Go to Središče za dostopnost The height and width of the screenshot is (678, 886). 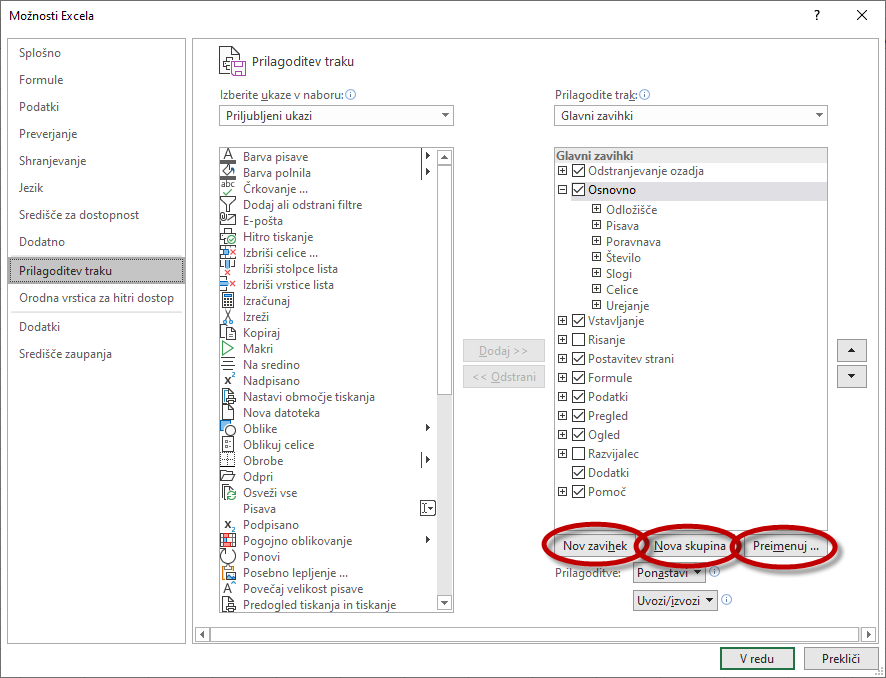pos(96,215)
